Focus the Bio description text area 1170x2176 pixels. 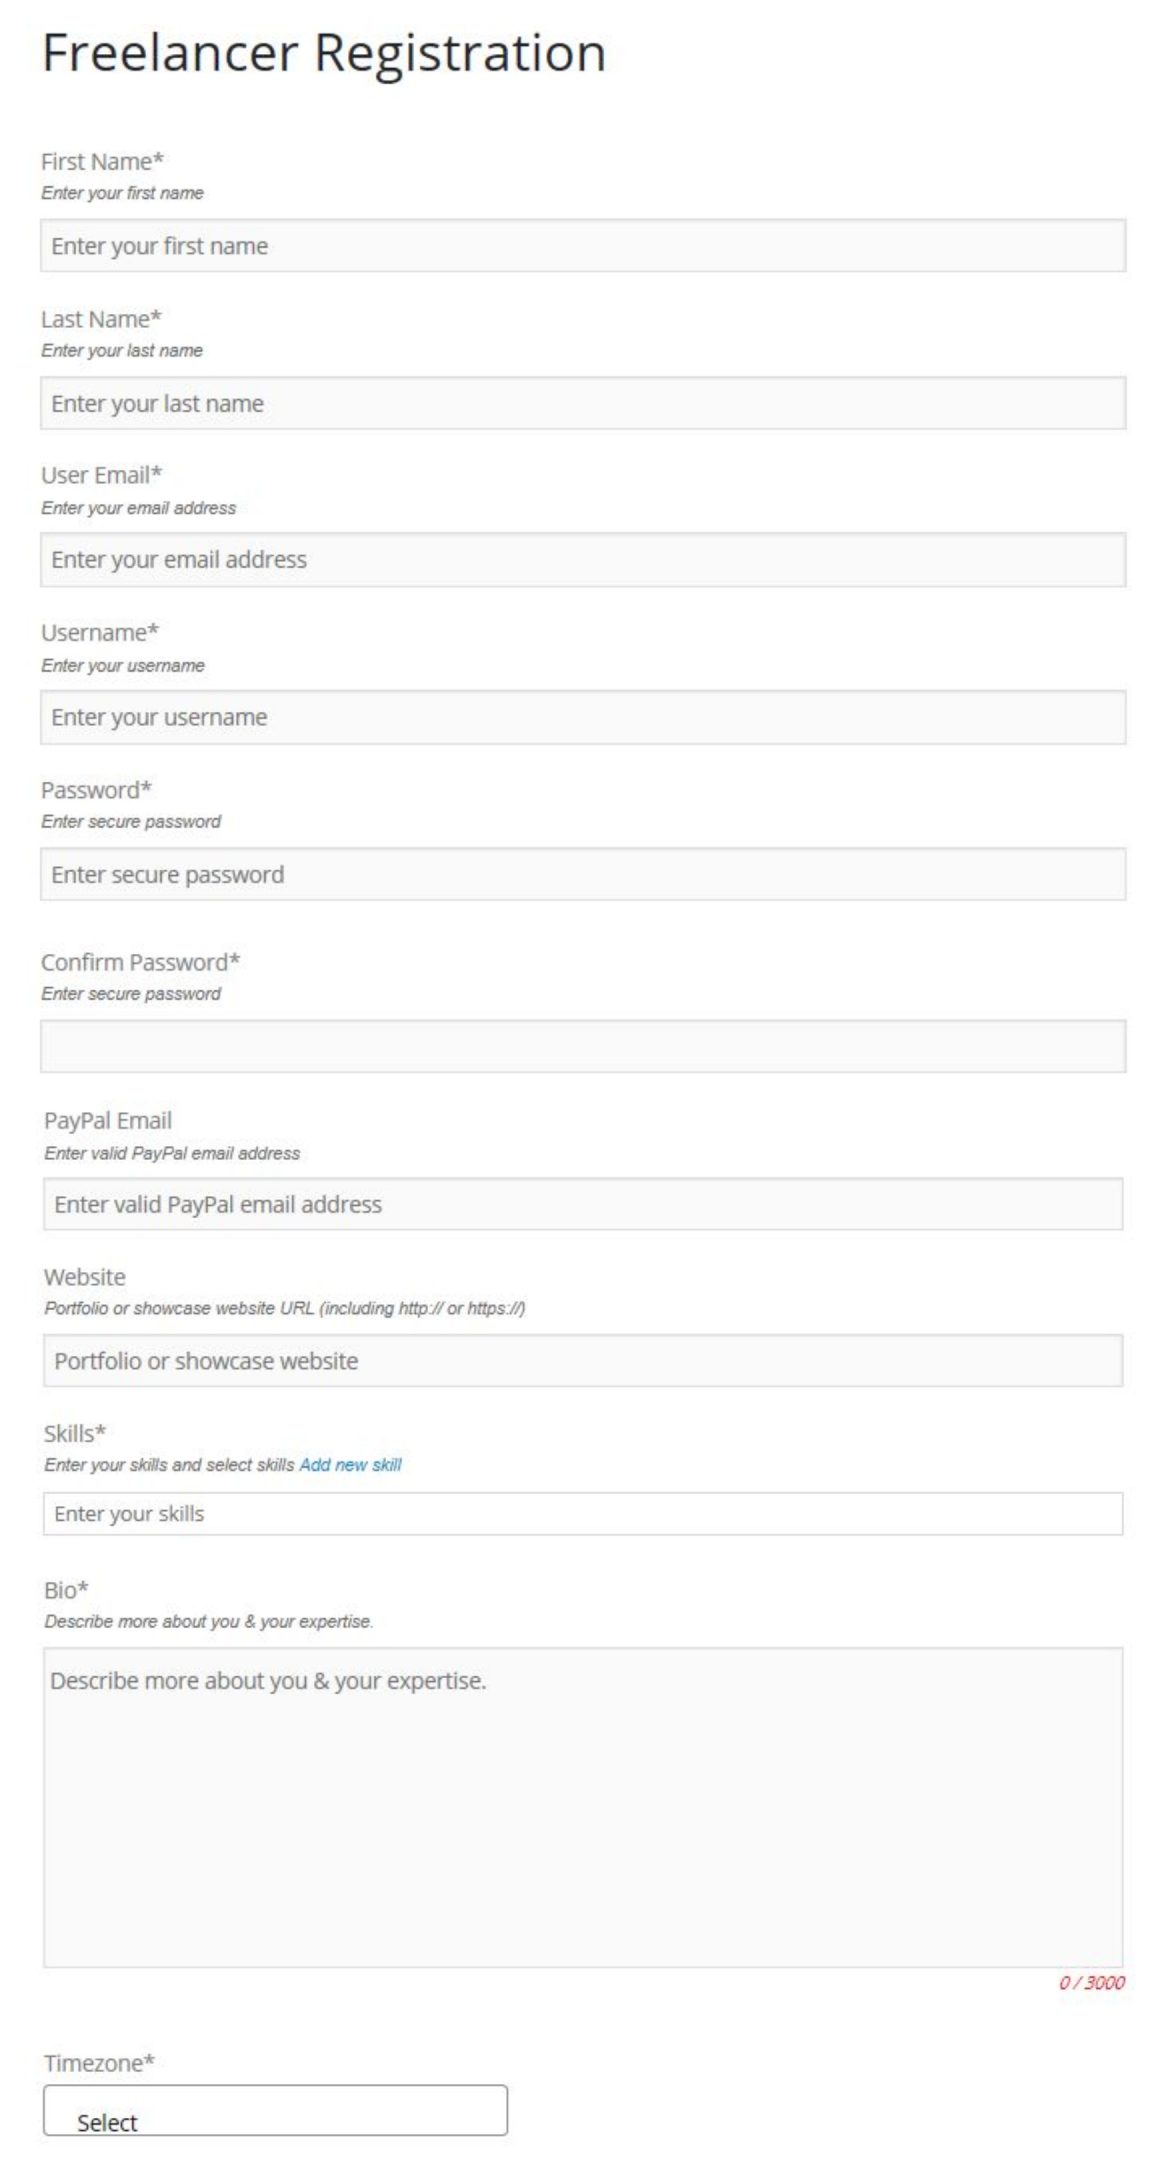pos(582,1808)
